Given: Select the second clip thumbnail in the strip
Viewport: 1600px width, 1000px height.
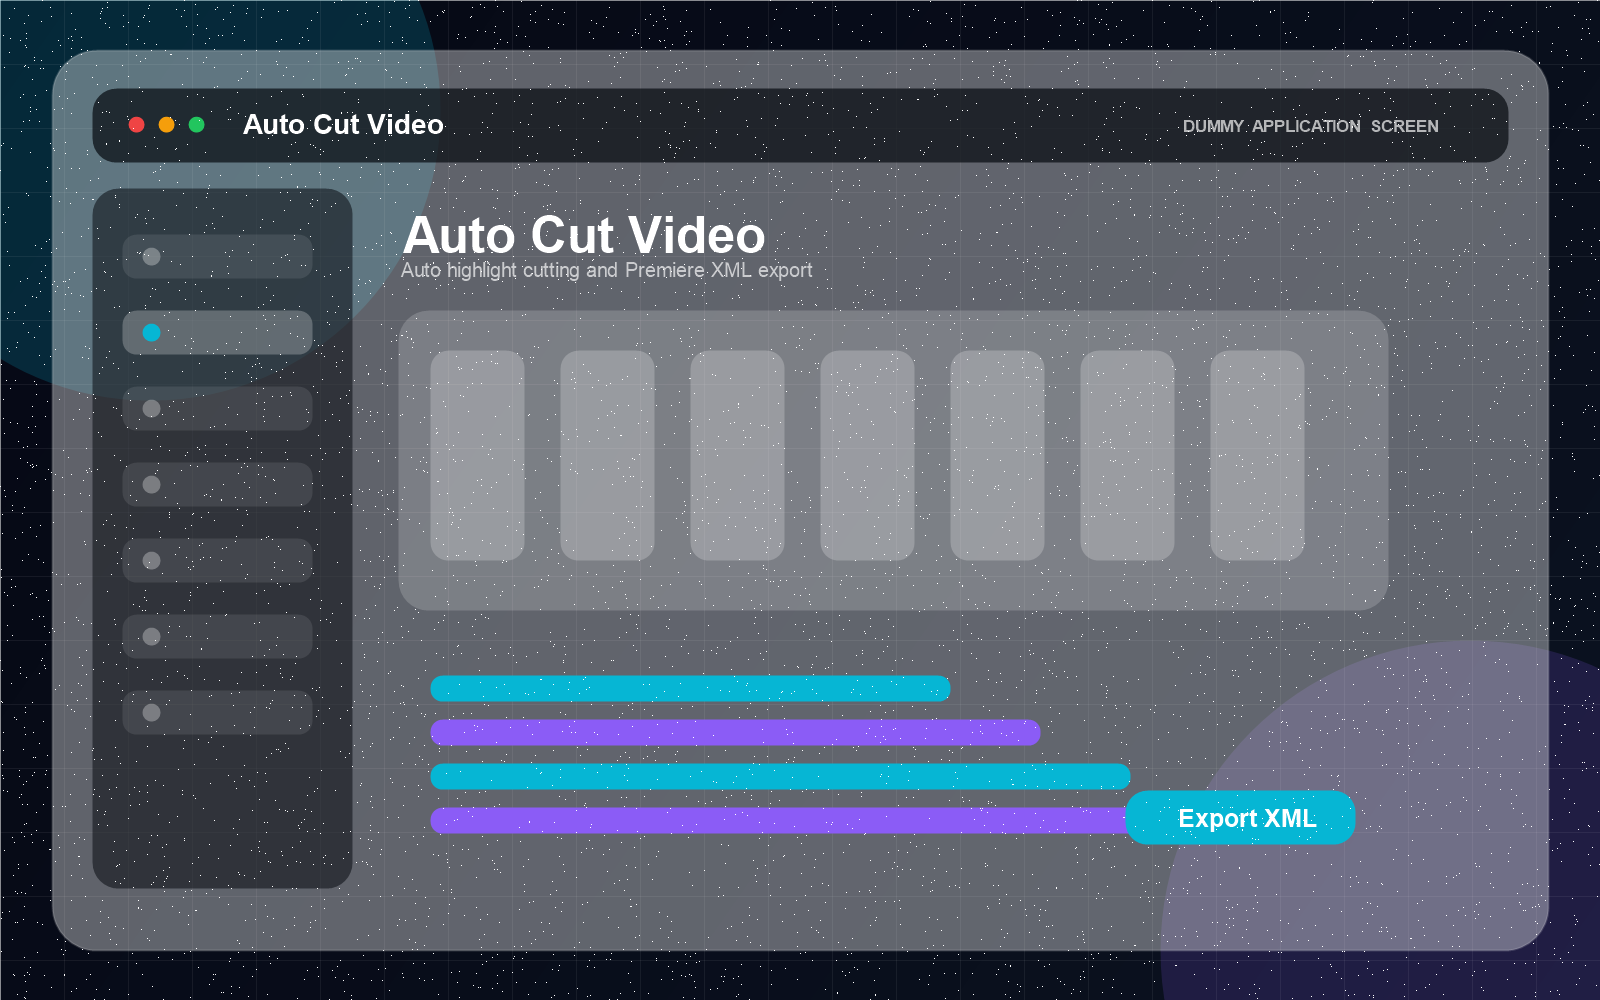Looking at the screenshot, I should (x=607, y=455).
